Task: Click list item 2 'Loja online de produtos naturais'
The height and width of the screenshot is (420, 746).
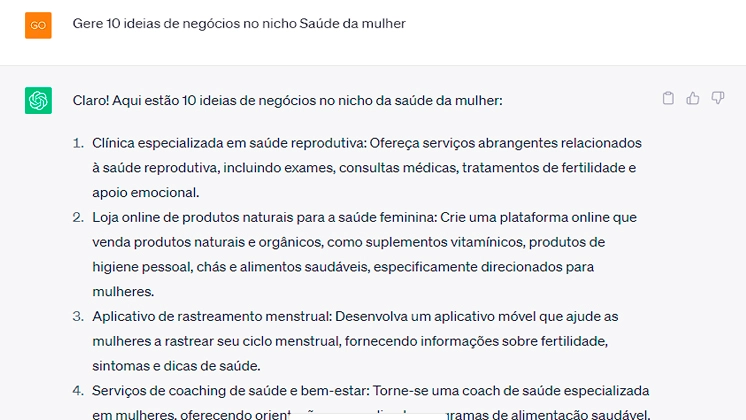Action: 364,254
